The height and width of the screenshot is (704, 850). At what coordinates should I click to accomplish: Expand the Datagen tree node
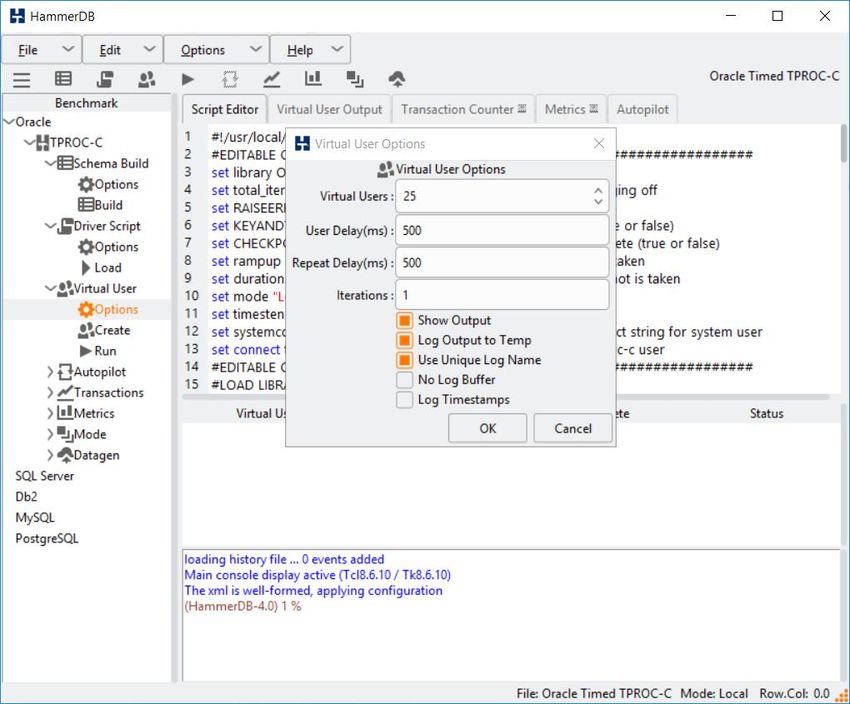point(50,455)
